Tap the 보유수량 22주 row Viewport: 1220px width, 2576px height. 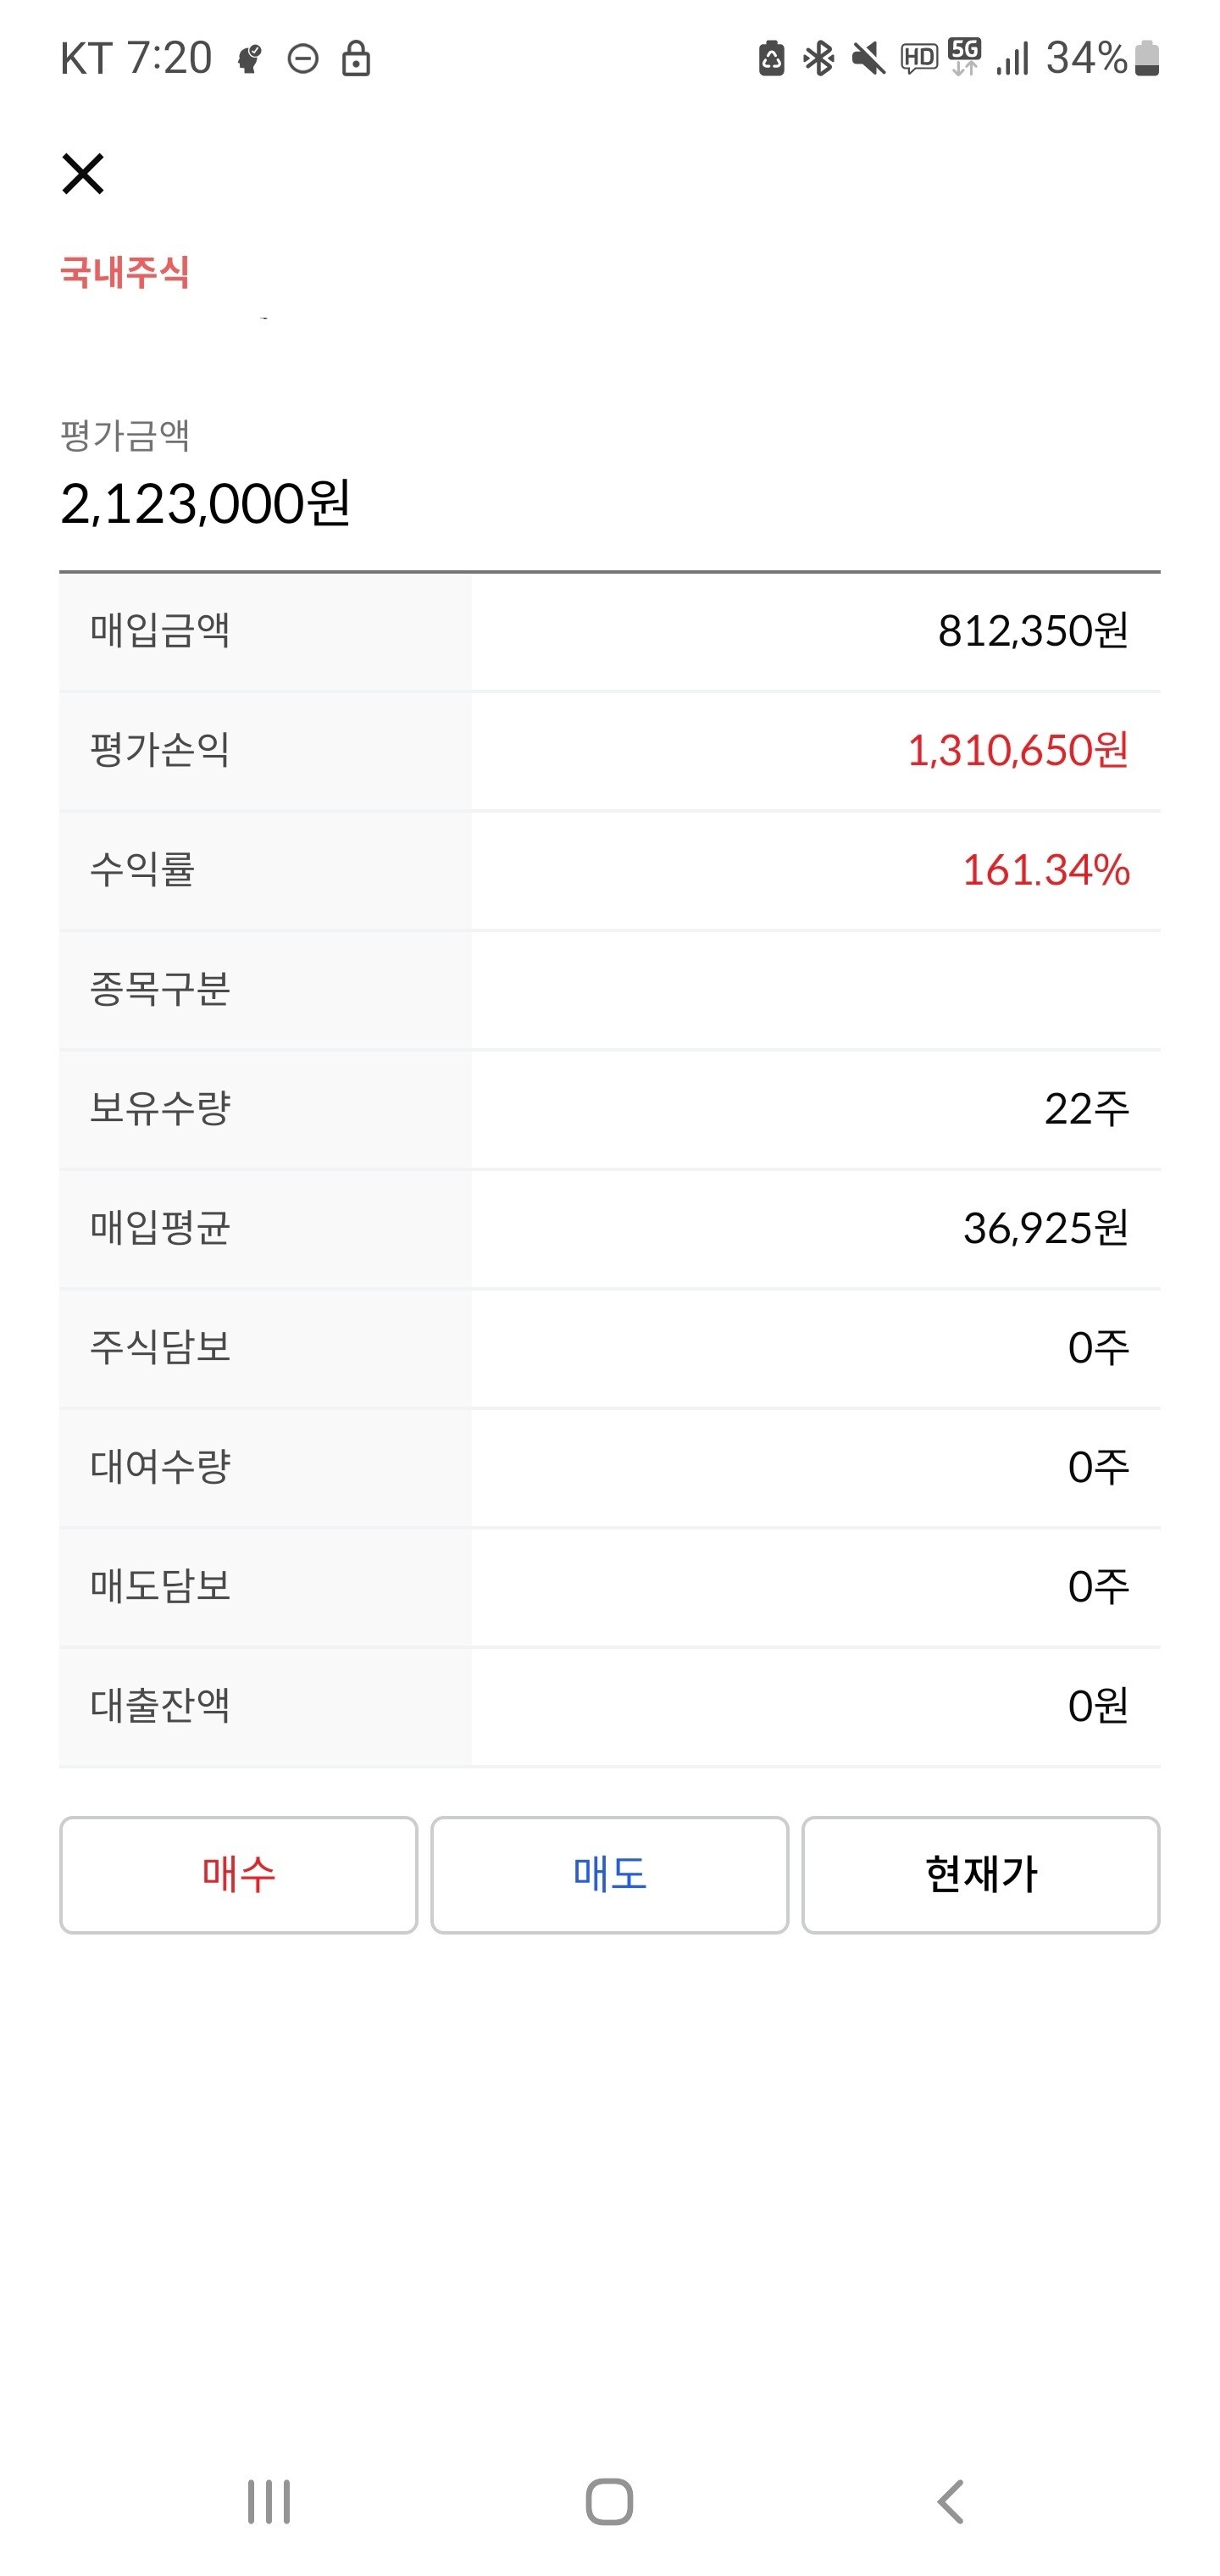coord(609,1108)
